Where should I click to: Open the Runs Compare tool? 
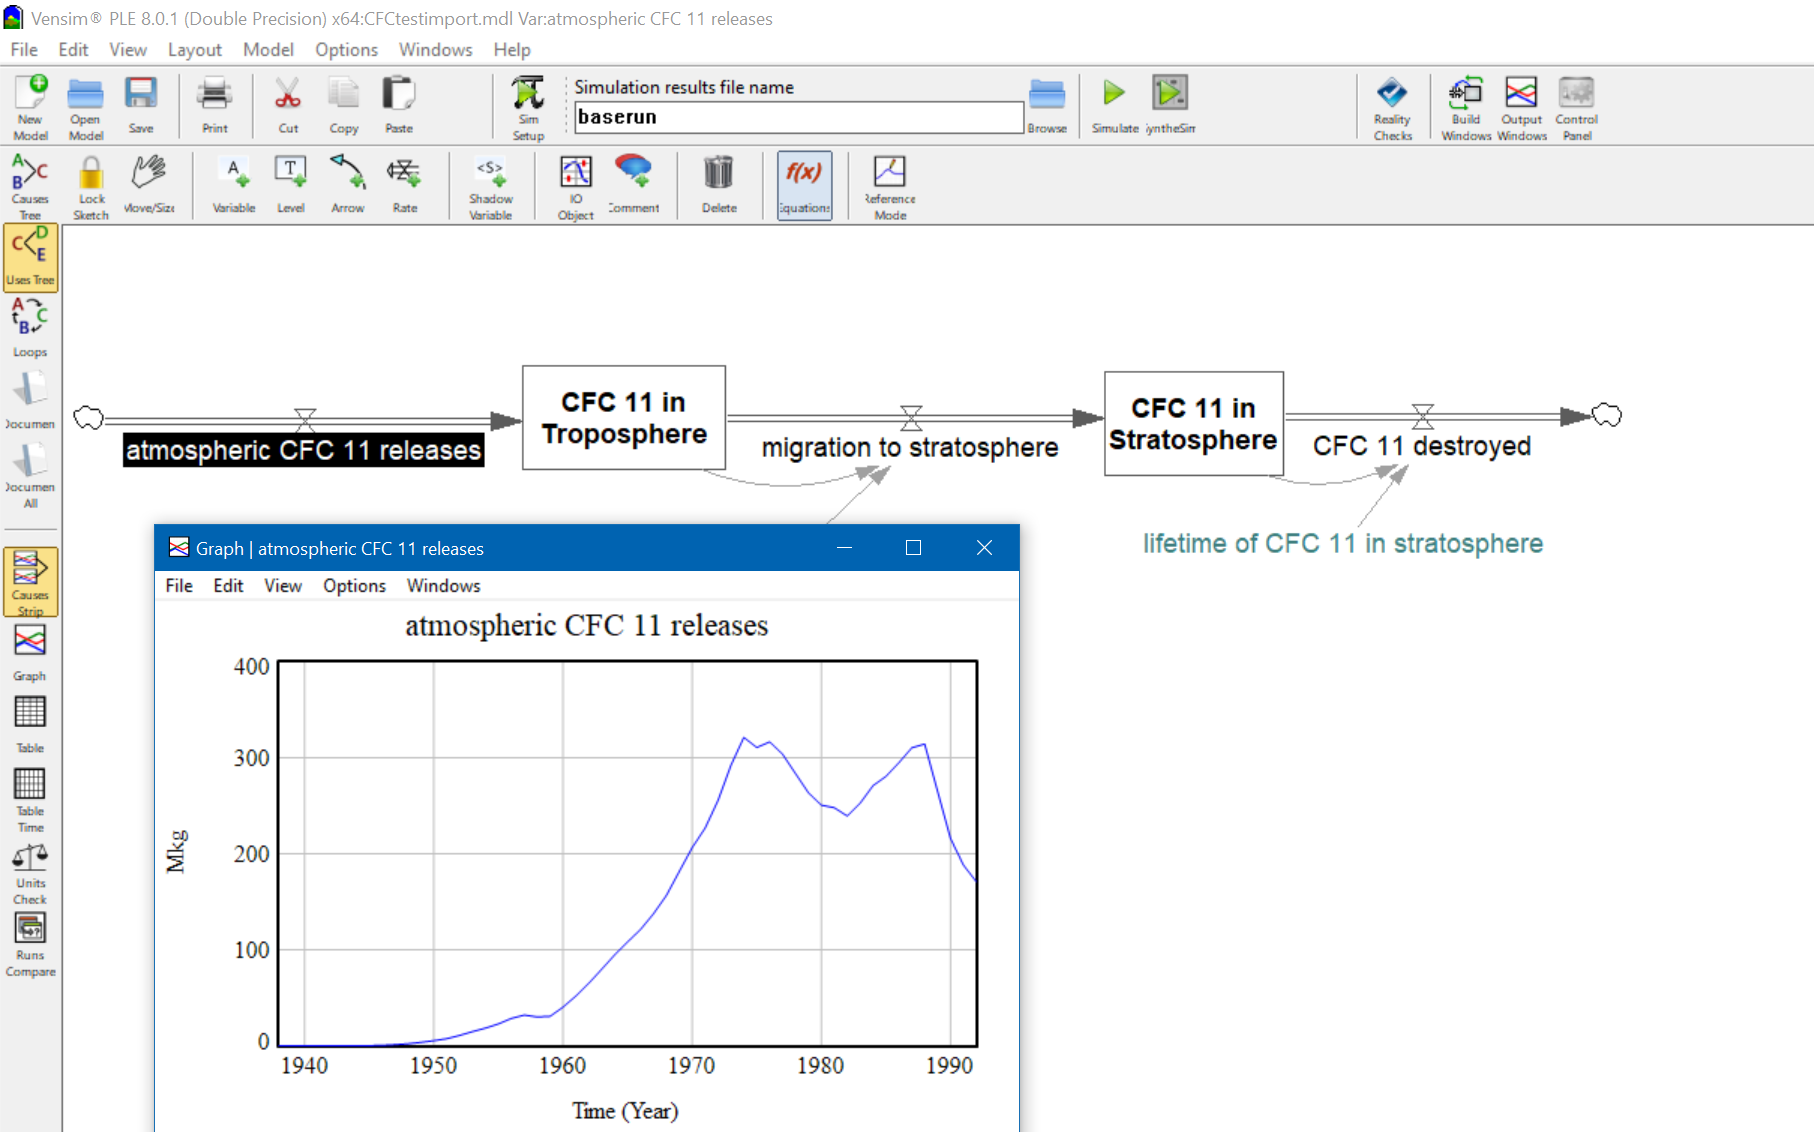coord(30,944)
